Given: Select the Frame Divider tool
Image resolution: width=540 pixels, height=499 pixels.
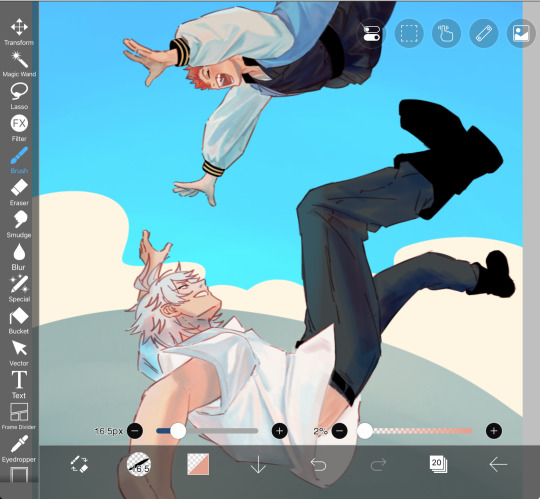Looking at the screenshot, I should click(x=19, y=417).
